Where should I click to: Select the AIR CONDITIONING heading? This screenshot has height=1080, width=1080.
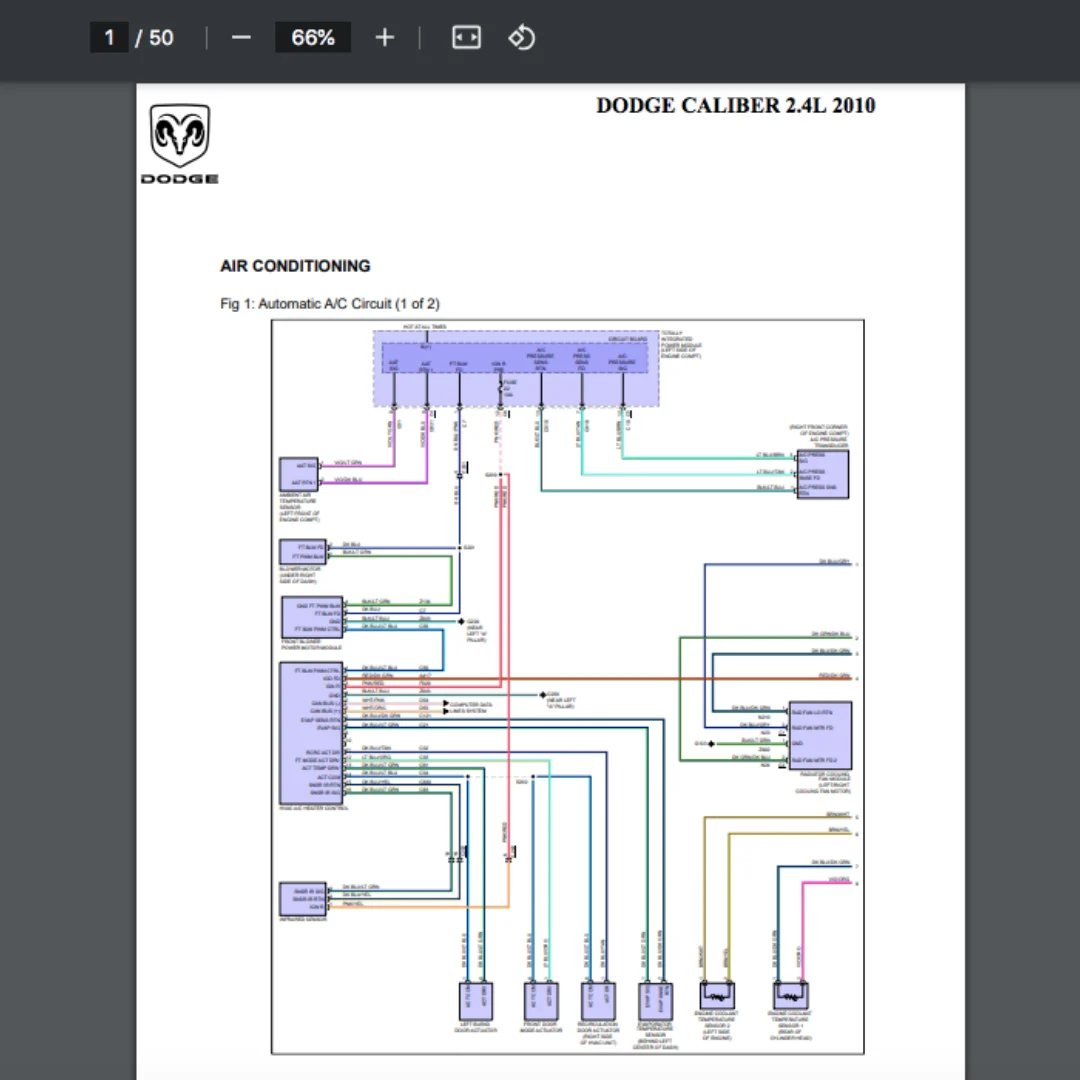coord(295,266)
